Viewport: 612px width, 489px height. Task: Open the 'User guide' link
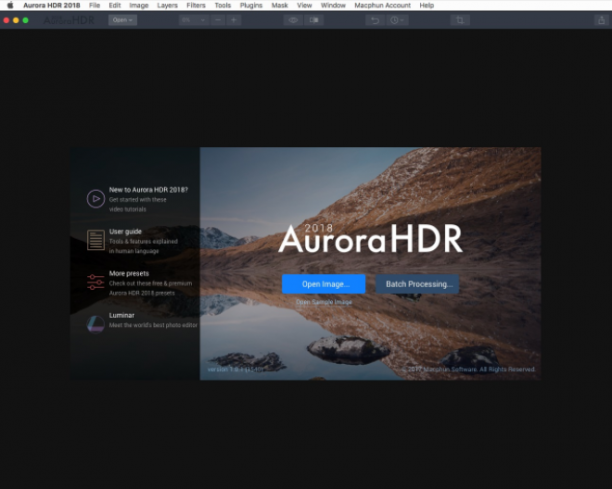[x=125, y=231]
